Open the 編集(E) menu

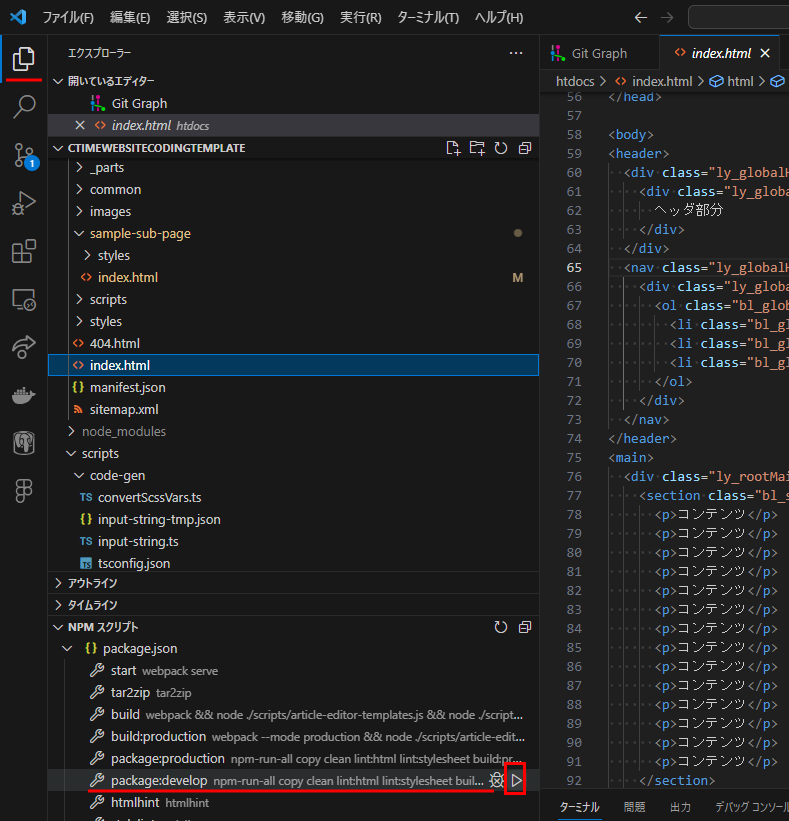pos(130,17)
